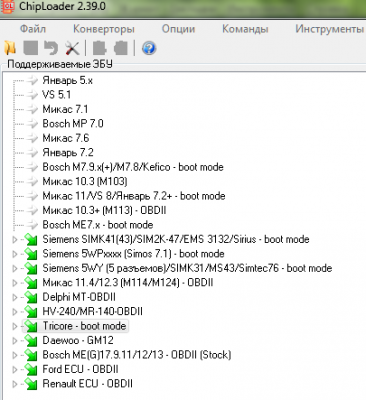Open the Конверторы menu
Screen dimensions: 366x400
point(104,29)
